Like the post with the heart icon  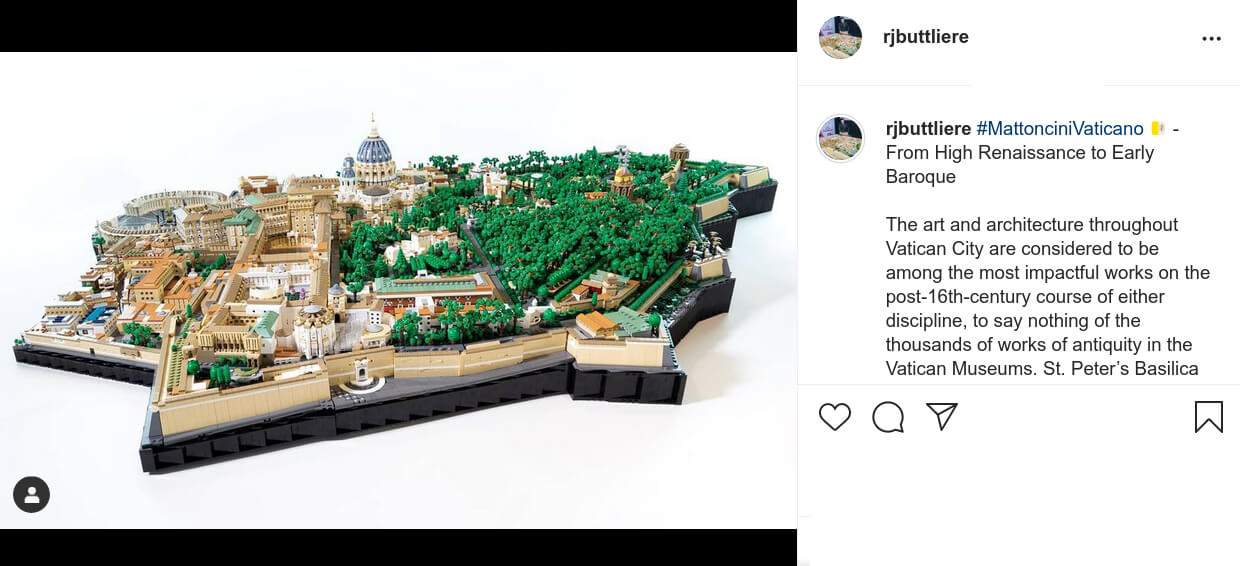[834, 417]
